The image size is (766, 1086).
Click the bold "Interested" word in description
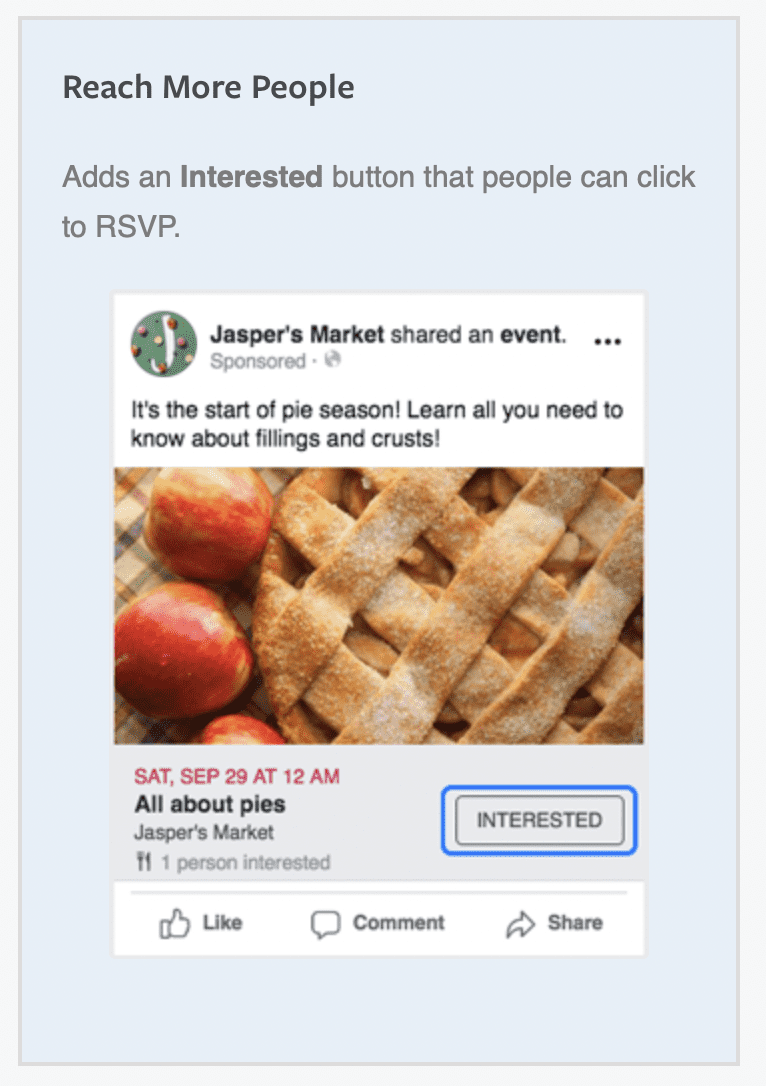[251, 178]
